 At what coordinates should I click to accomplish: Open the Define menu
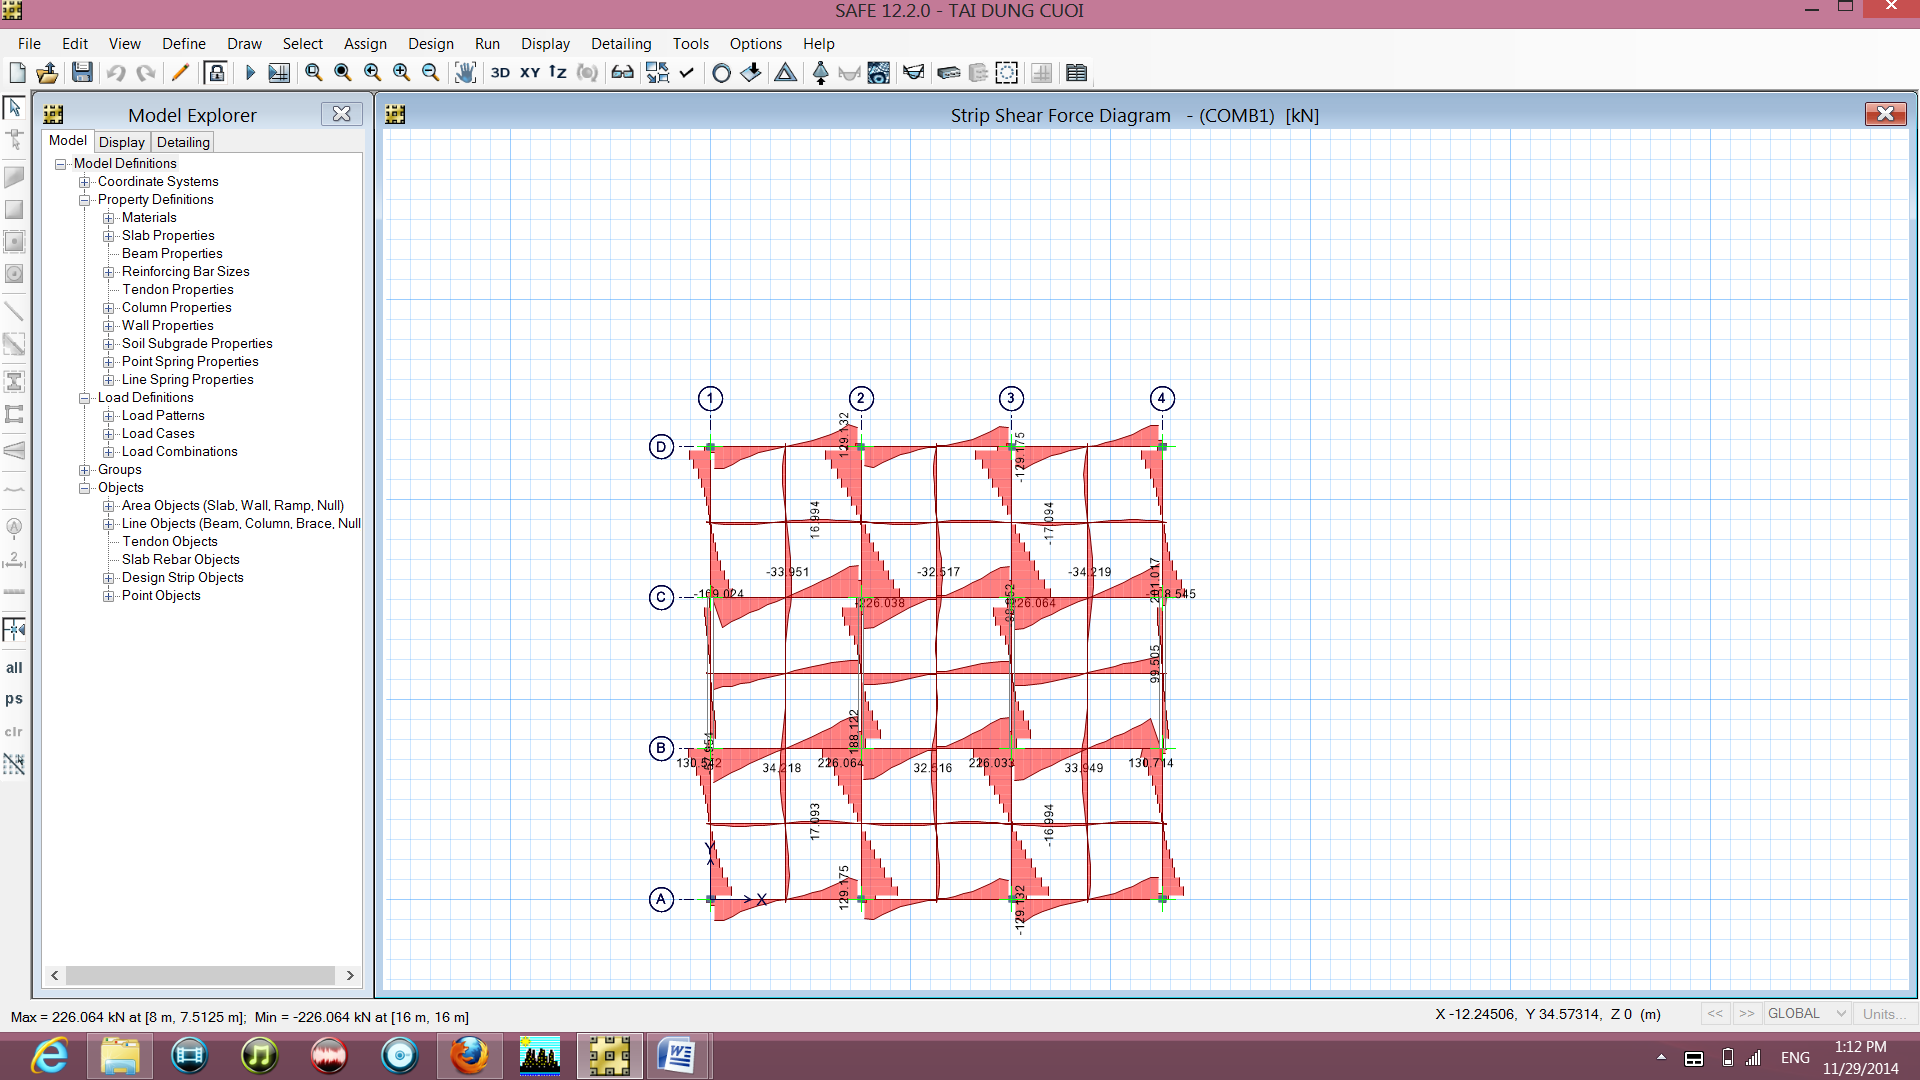pyautogui.click(x=184, y=44)
